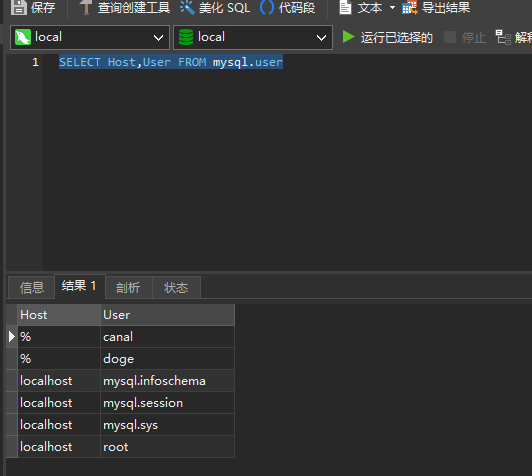
Task: Click the Export Result (导出结果) icon
Action: [409, 7]
